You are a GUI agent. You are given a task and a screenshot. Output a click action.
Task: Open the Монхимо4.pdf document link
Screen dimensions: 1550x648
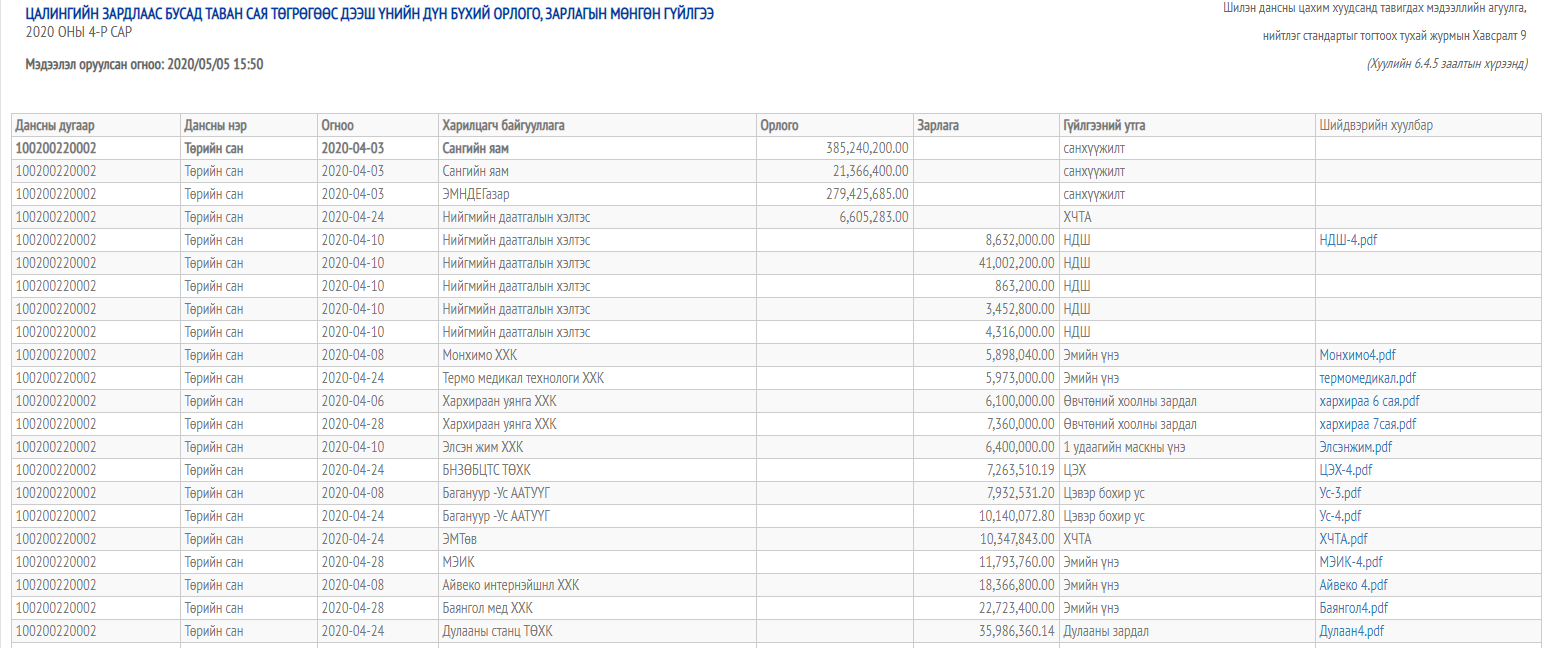tap(1357, 355)
